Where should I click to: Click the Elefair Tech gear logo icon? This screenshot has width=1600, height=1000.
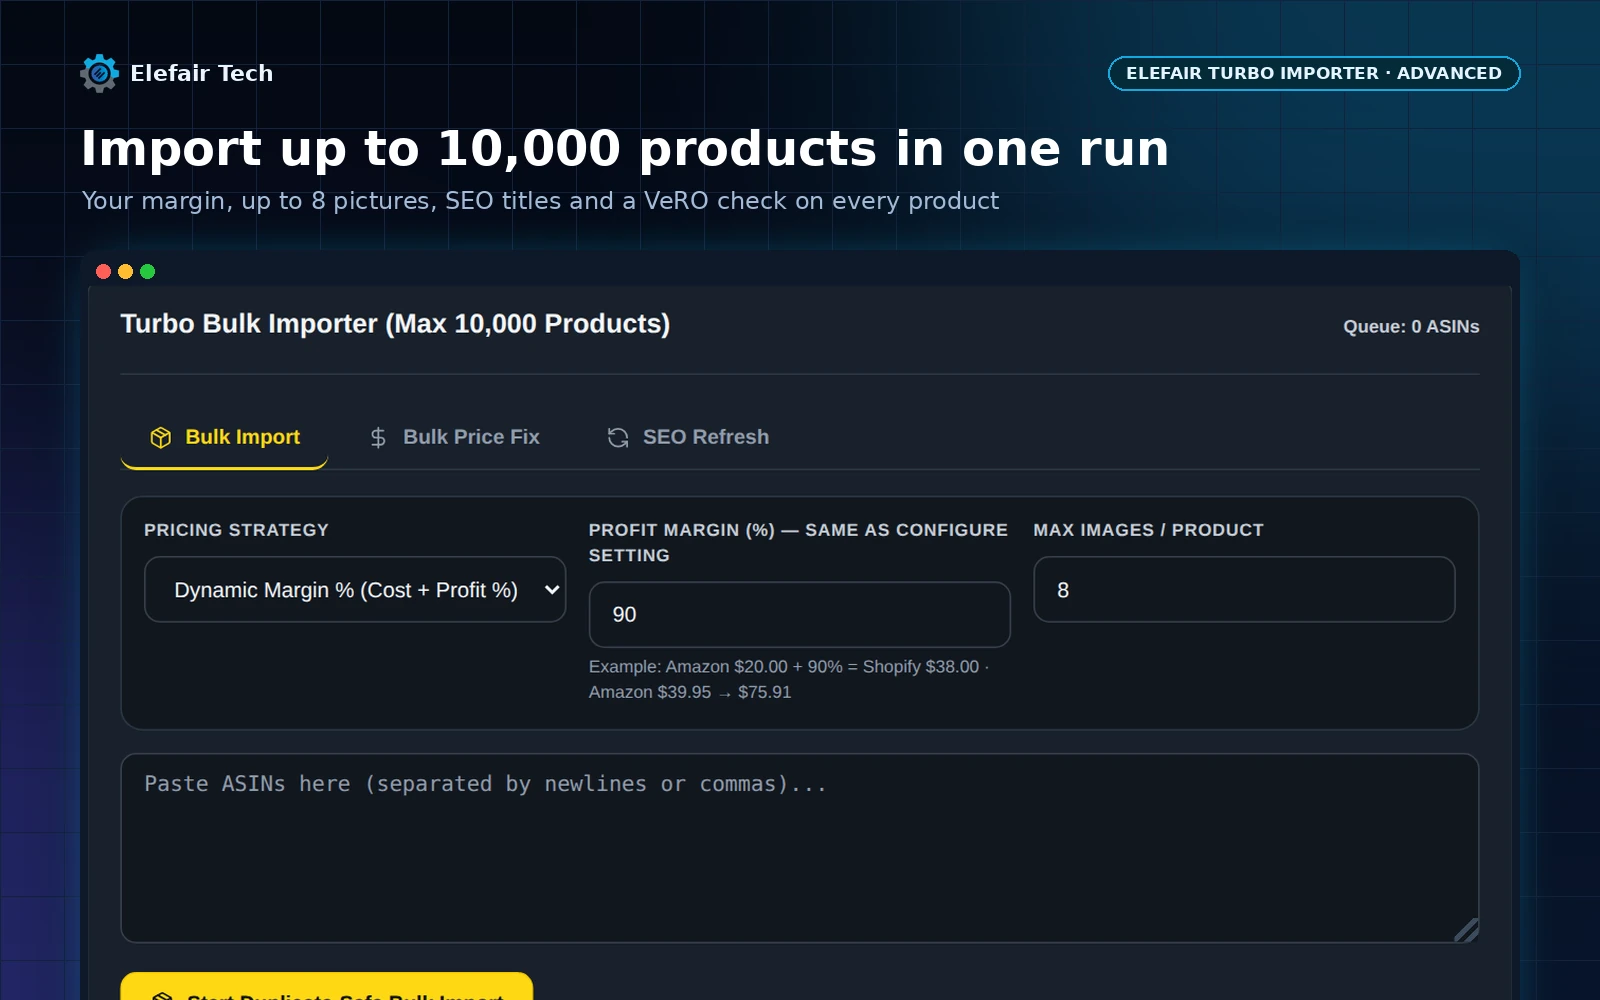(x=99, y=73)
